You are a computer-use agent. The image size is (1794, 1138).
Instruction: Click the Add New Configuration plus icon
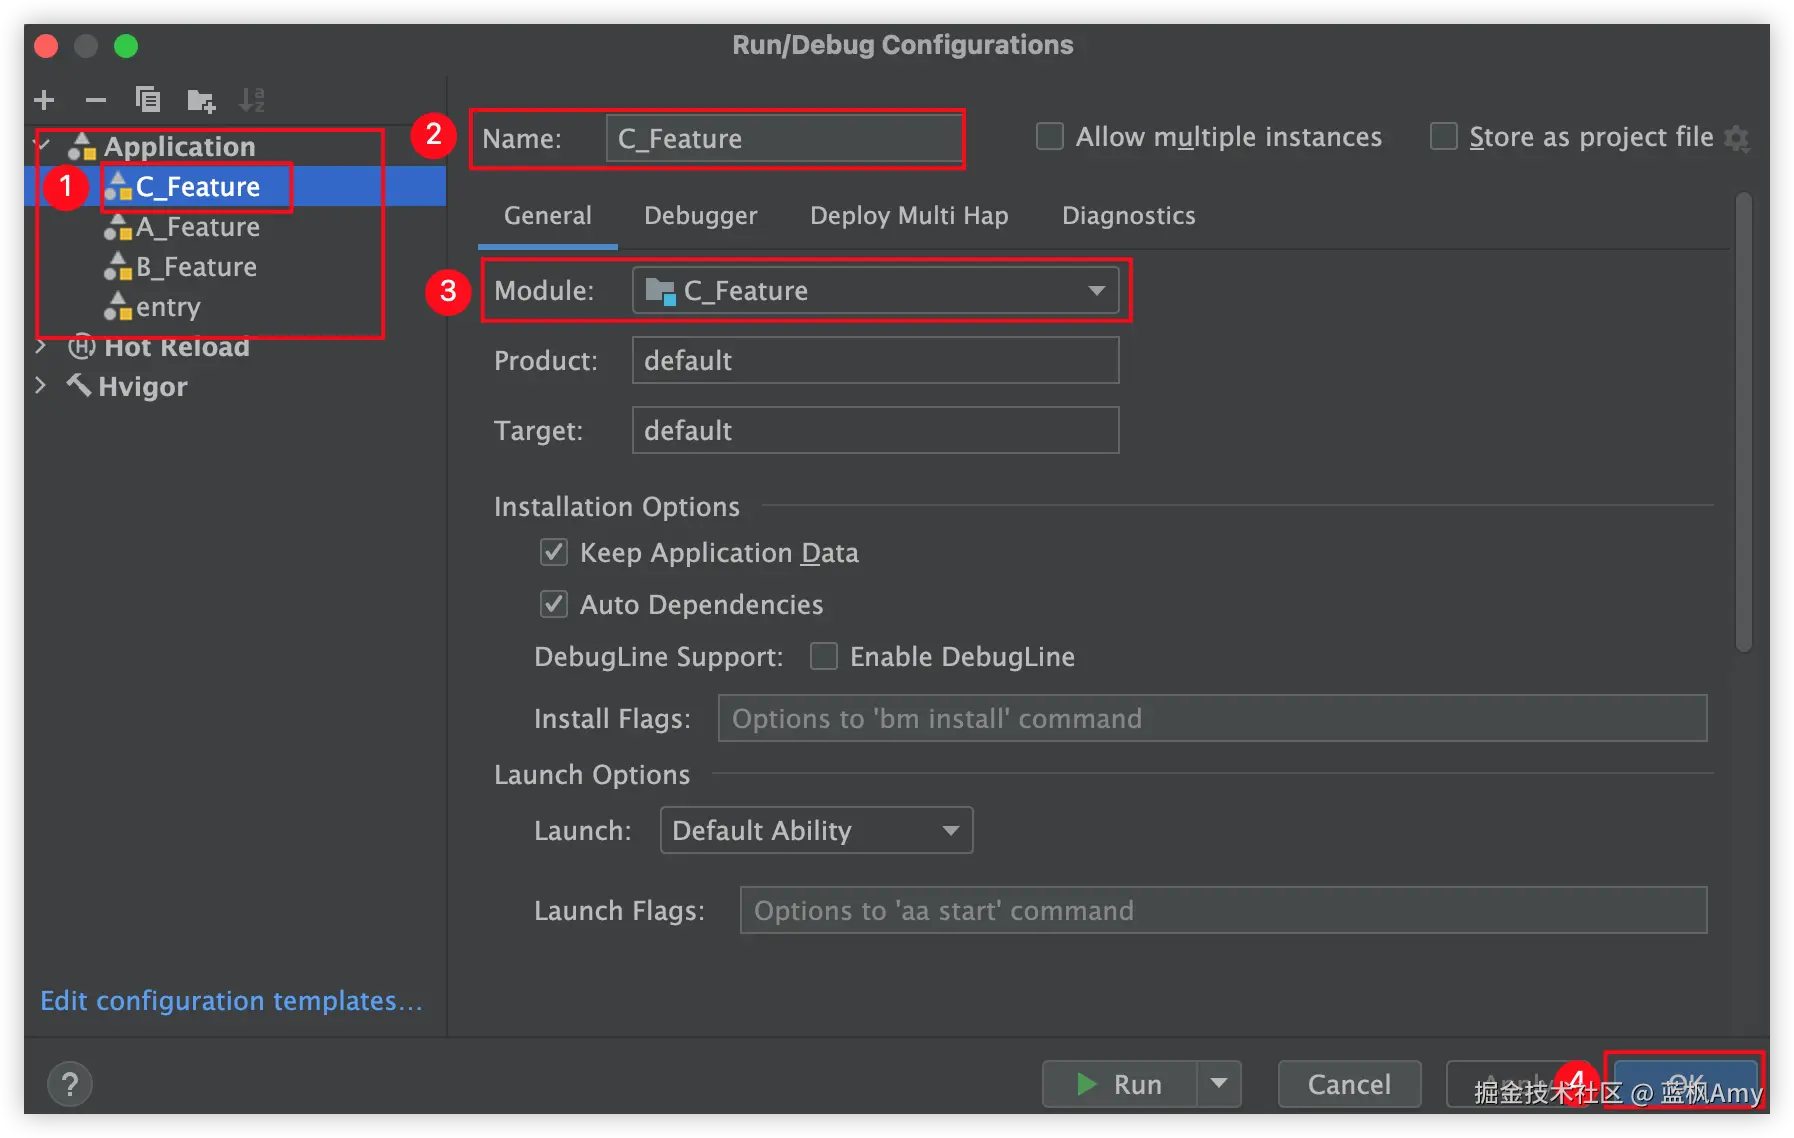[44, 100]
